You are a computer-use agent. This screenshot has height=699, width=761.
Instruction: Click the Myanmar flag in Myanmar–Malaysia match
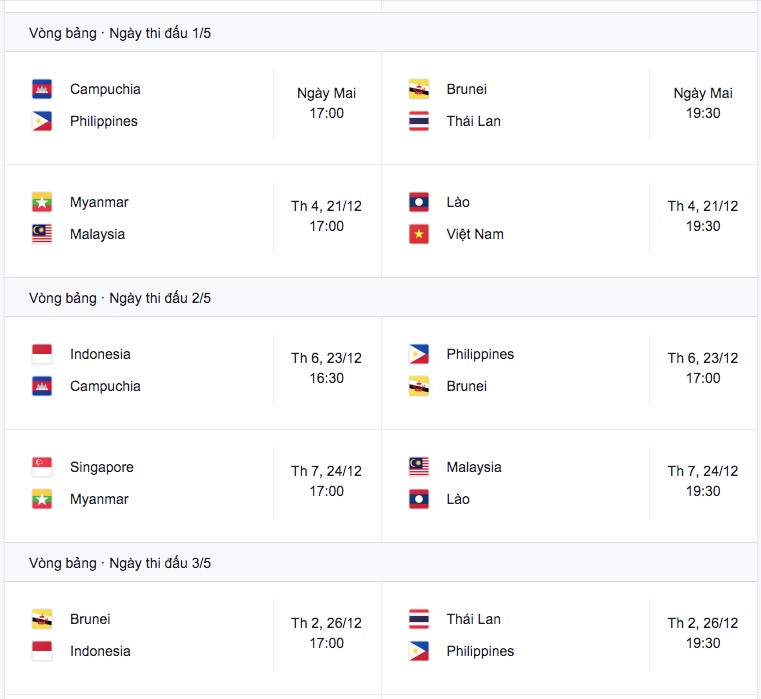pyautogui.click(x=42, y=202)
